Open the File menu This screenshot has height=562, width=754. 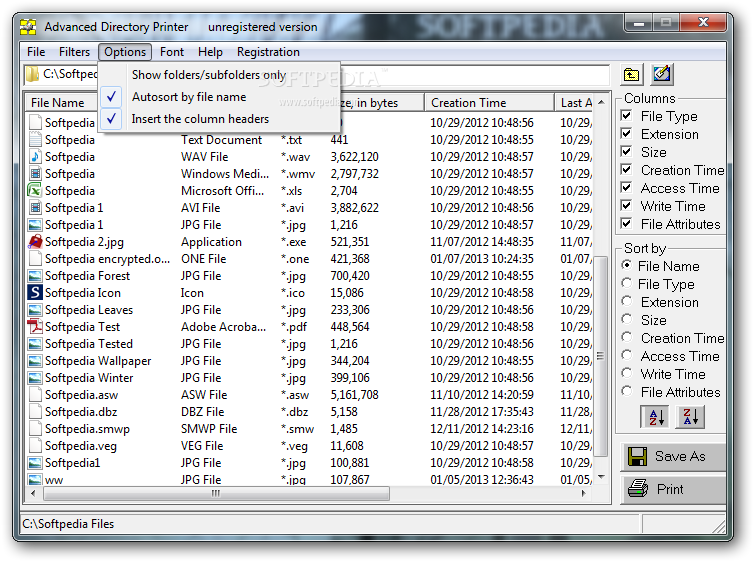(x=36, y=52)
